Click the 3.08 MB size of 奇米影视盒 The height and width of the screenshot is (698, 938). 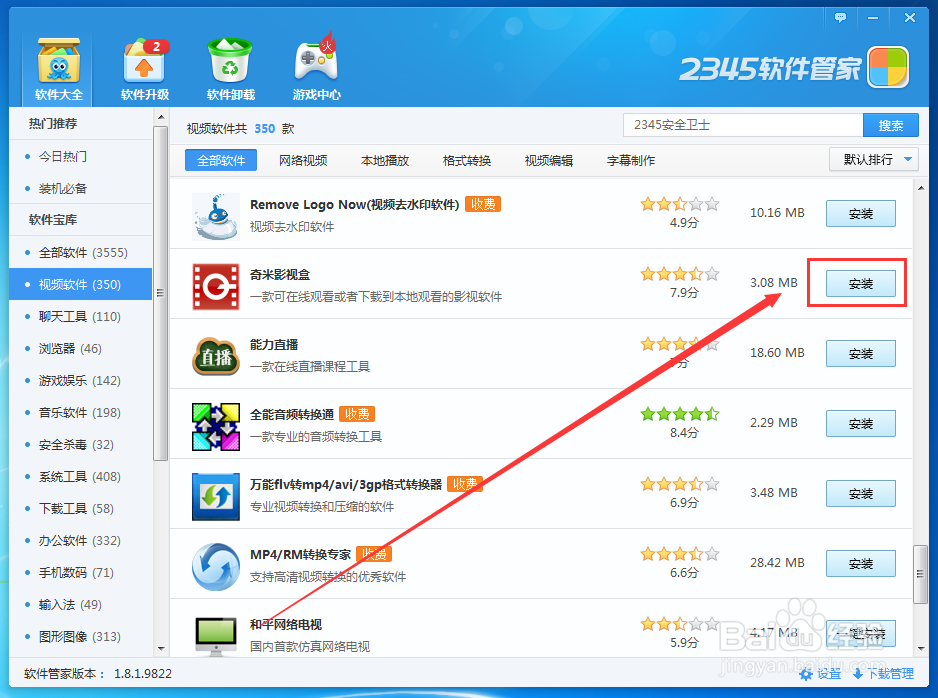(774, 282)
